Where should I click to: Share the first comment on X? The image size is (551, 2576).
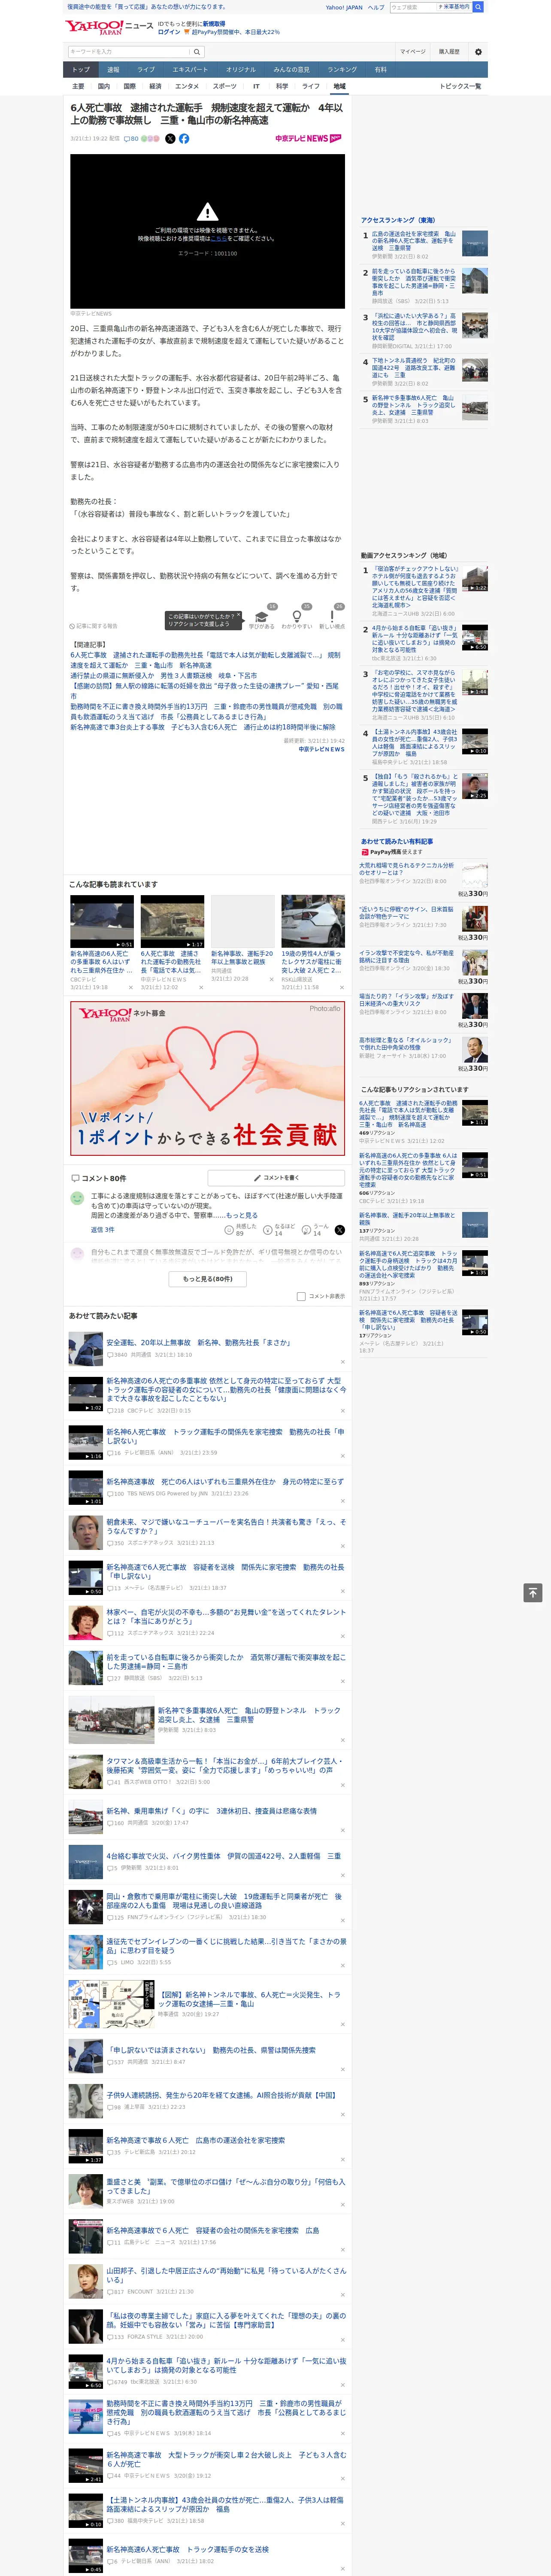[x=340, y=1230]
